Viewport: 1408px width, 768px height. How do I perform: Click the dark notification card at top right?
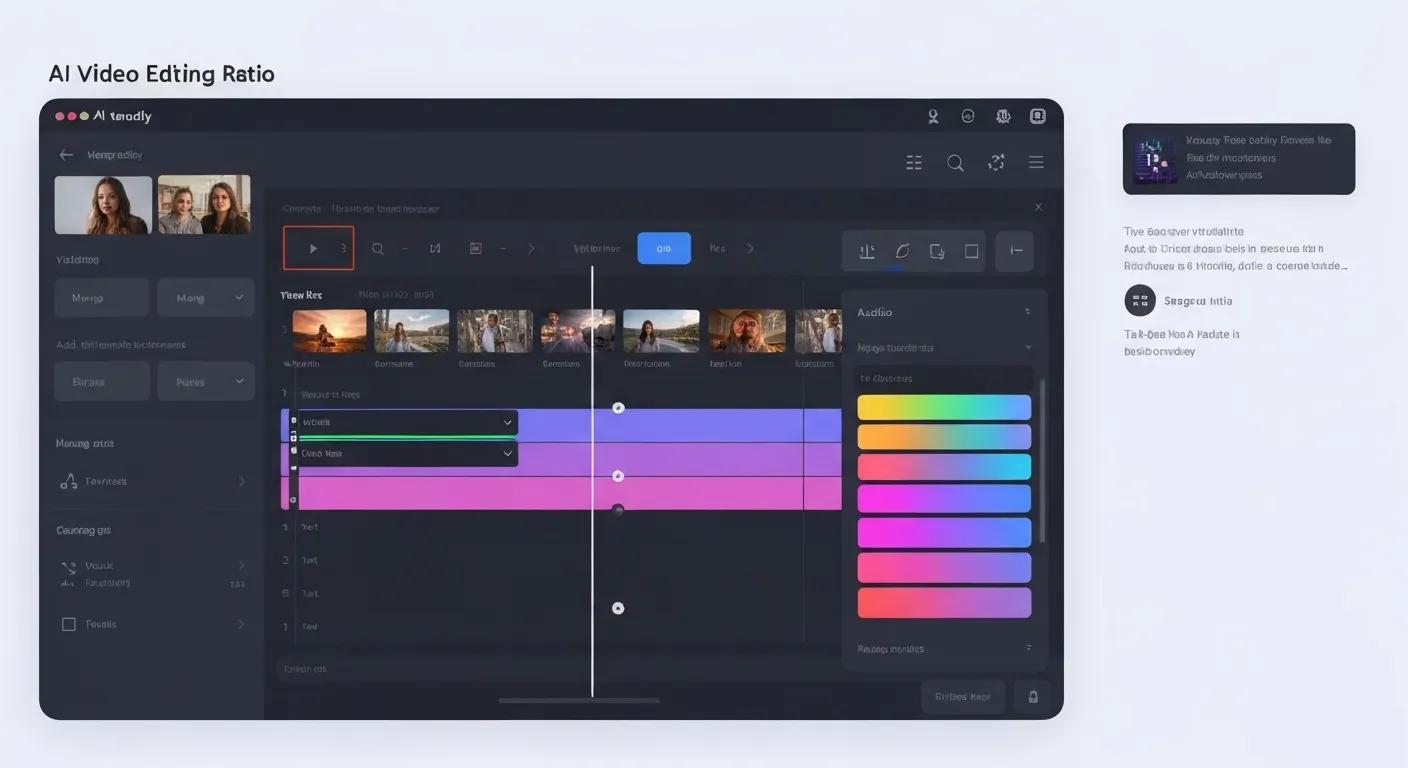point(1239,159)
